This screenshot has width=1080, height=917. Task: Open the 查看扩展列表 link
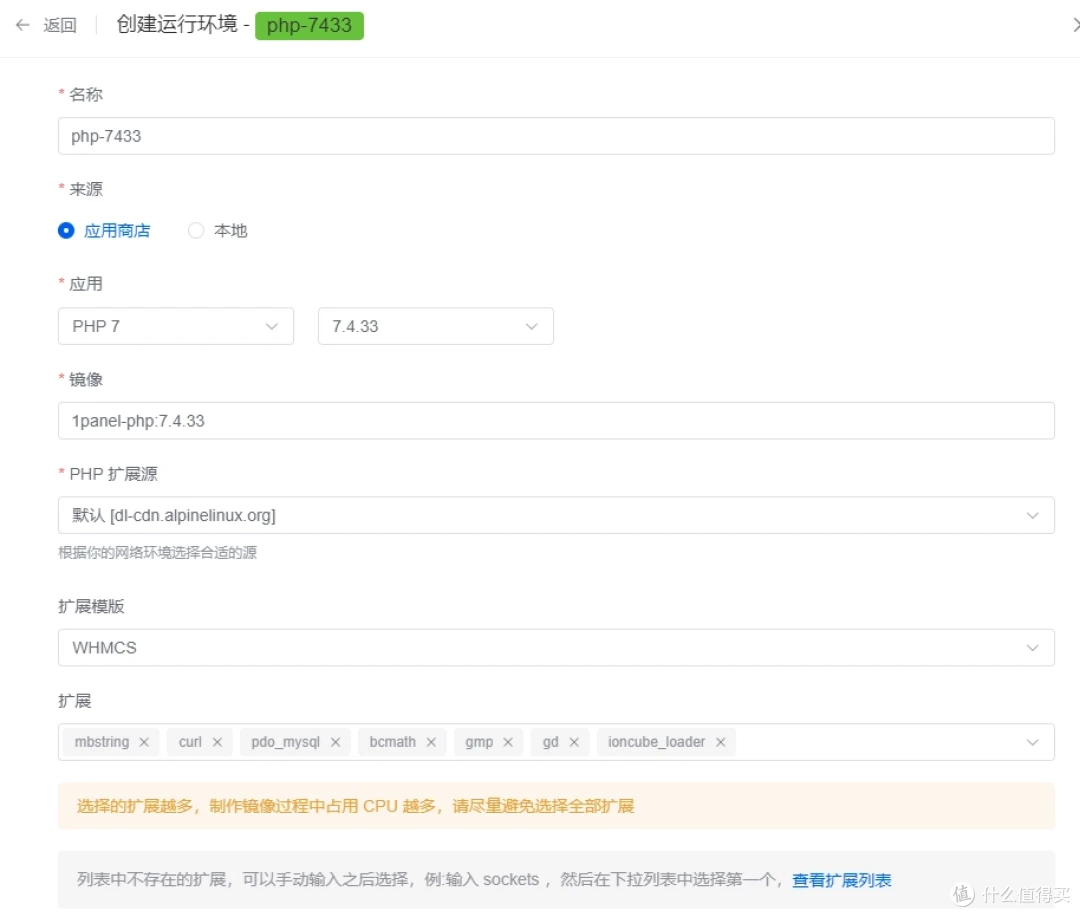(x=841, y=880)
